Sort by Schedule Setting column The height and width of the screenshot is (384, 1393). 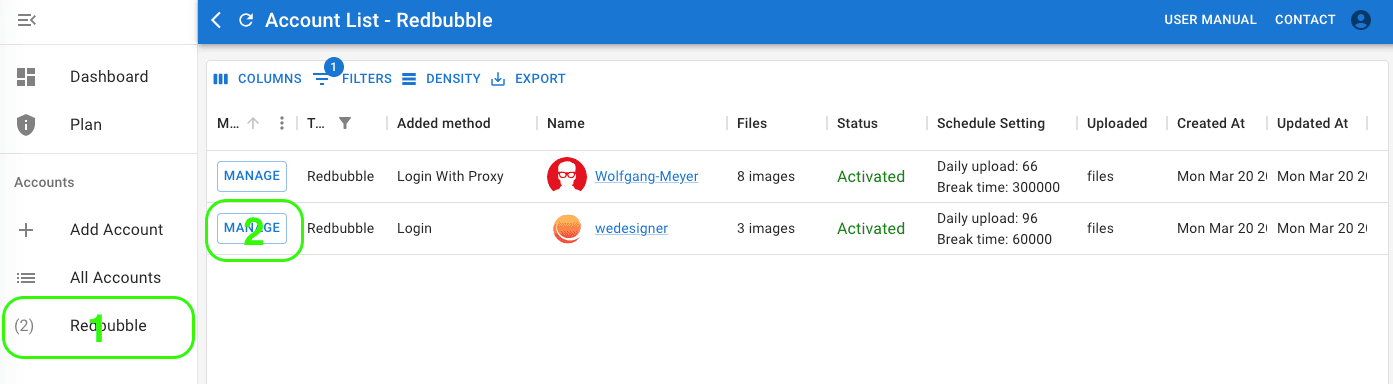[x=991, y=124]
